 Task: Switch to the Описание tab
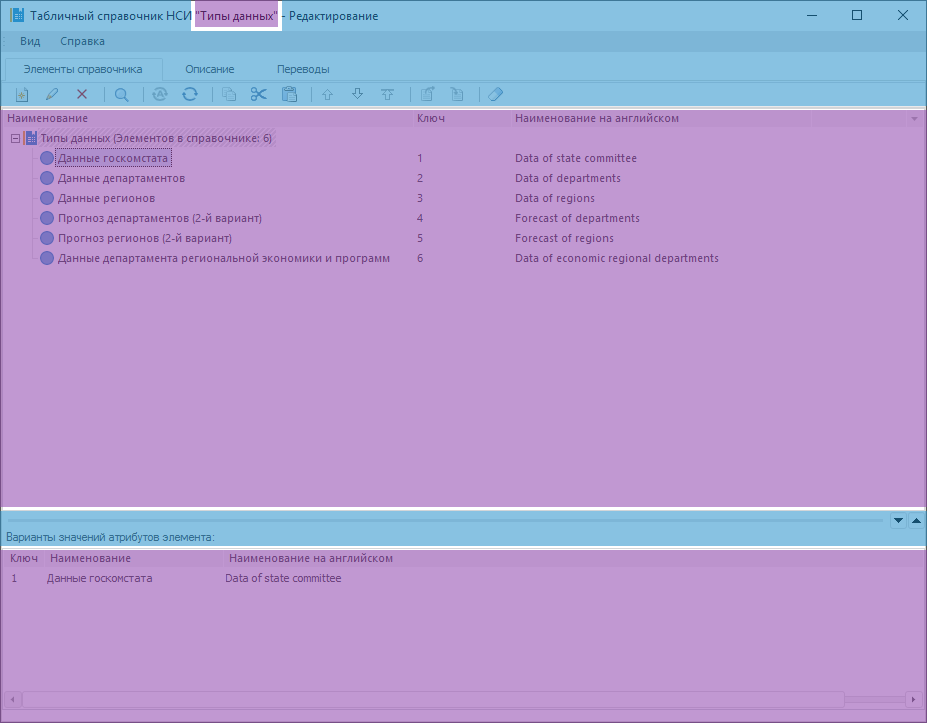point(209,69)
